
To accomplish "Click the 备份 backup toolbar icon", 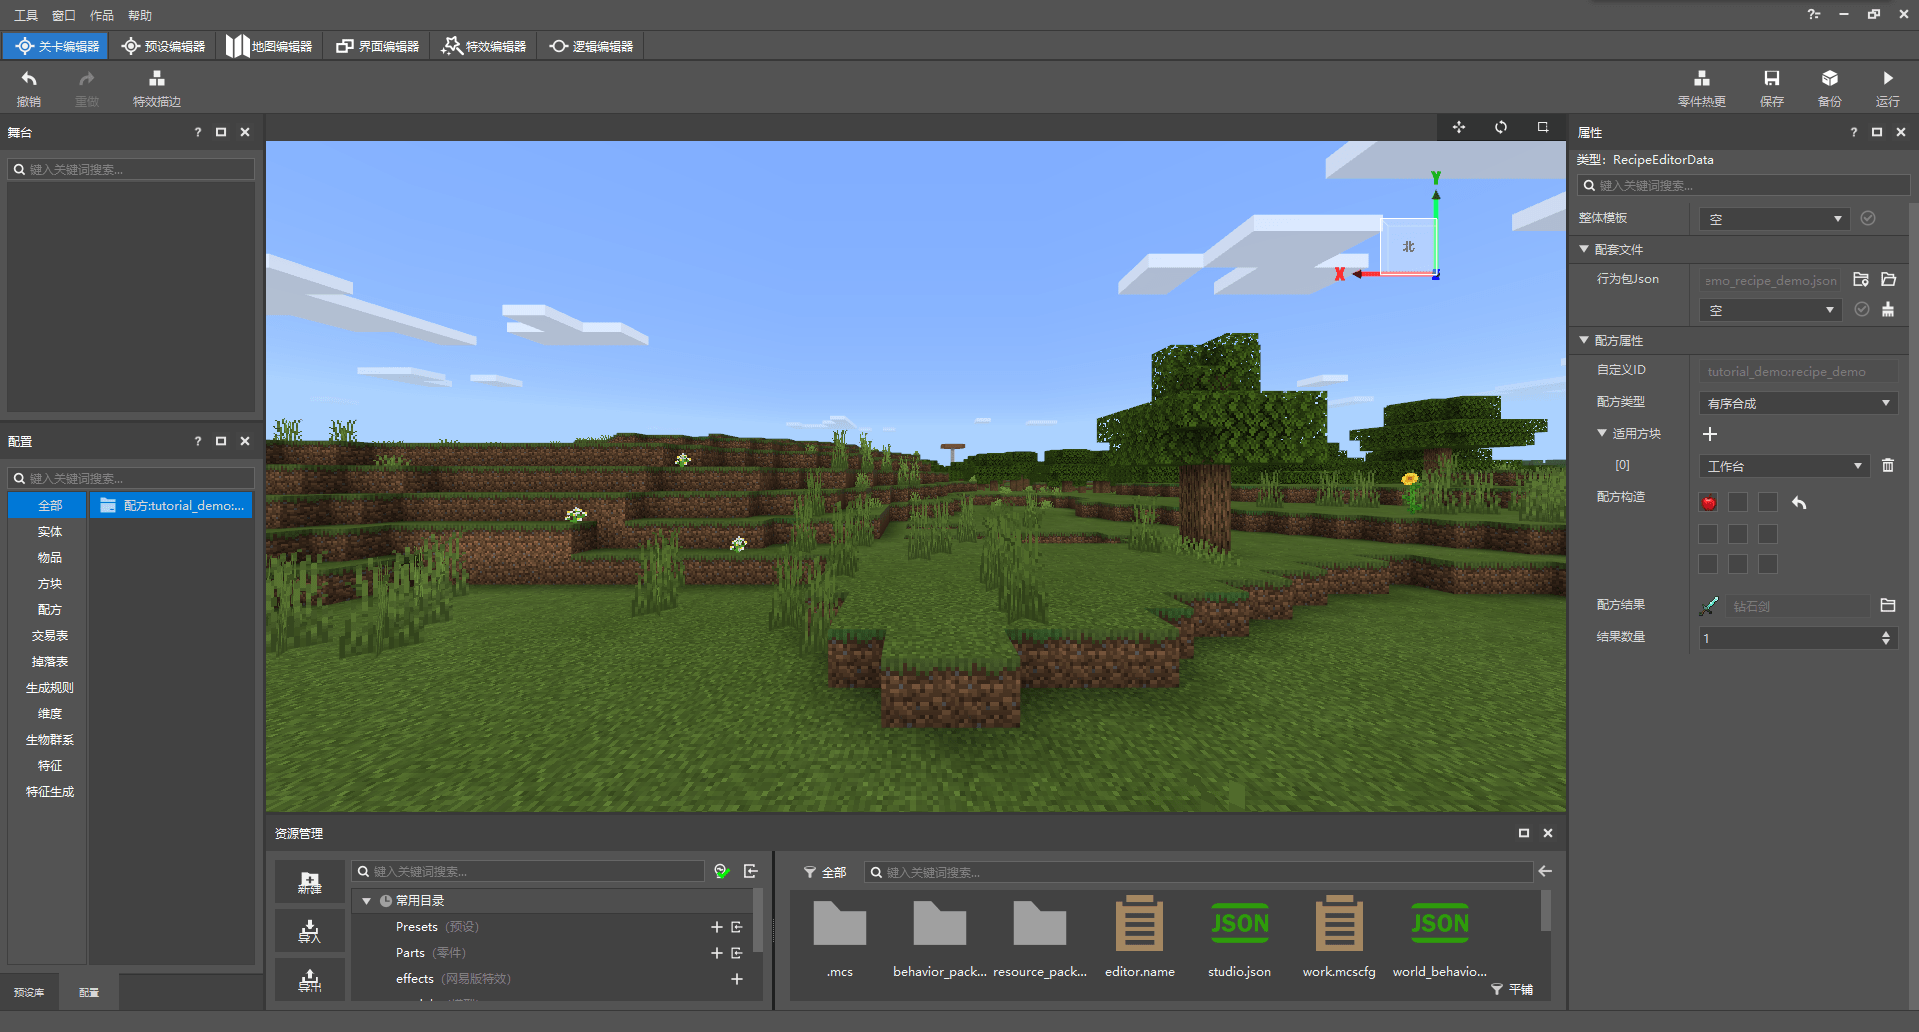I will [x=1829, y=88].
